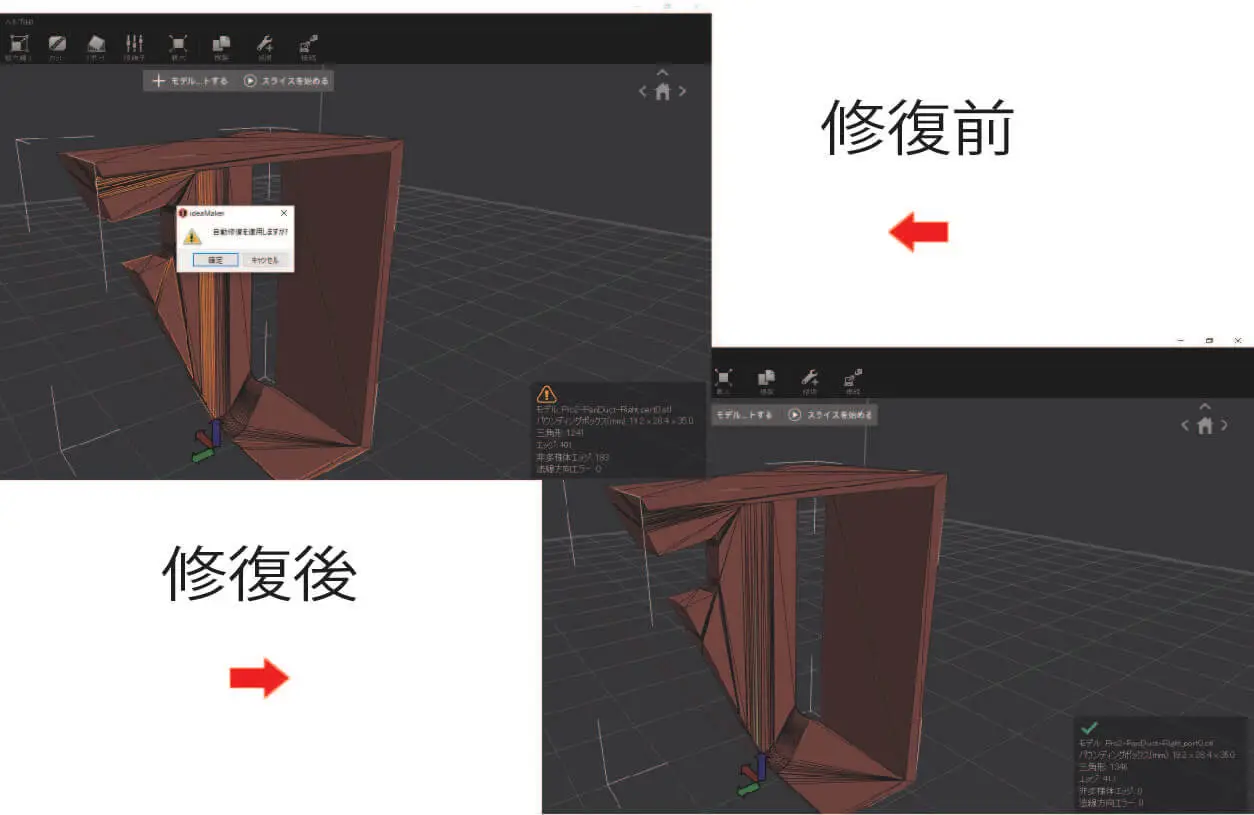Click the Connect printer icon in upper toolbar
1254x815 pixels.
[x=308, y=44]
